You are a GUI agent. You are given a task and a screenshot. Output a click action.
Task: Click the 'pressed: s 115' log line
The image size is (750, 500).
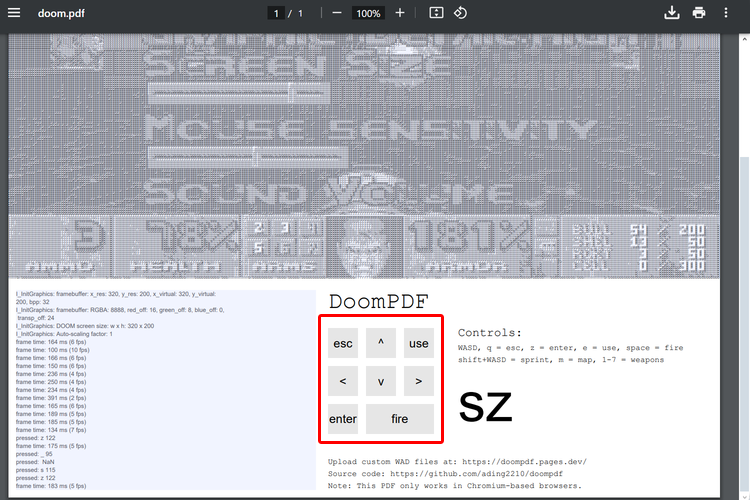35,470
